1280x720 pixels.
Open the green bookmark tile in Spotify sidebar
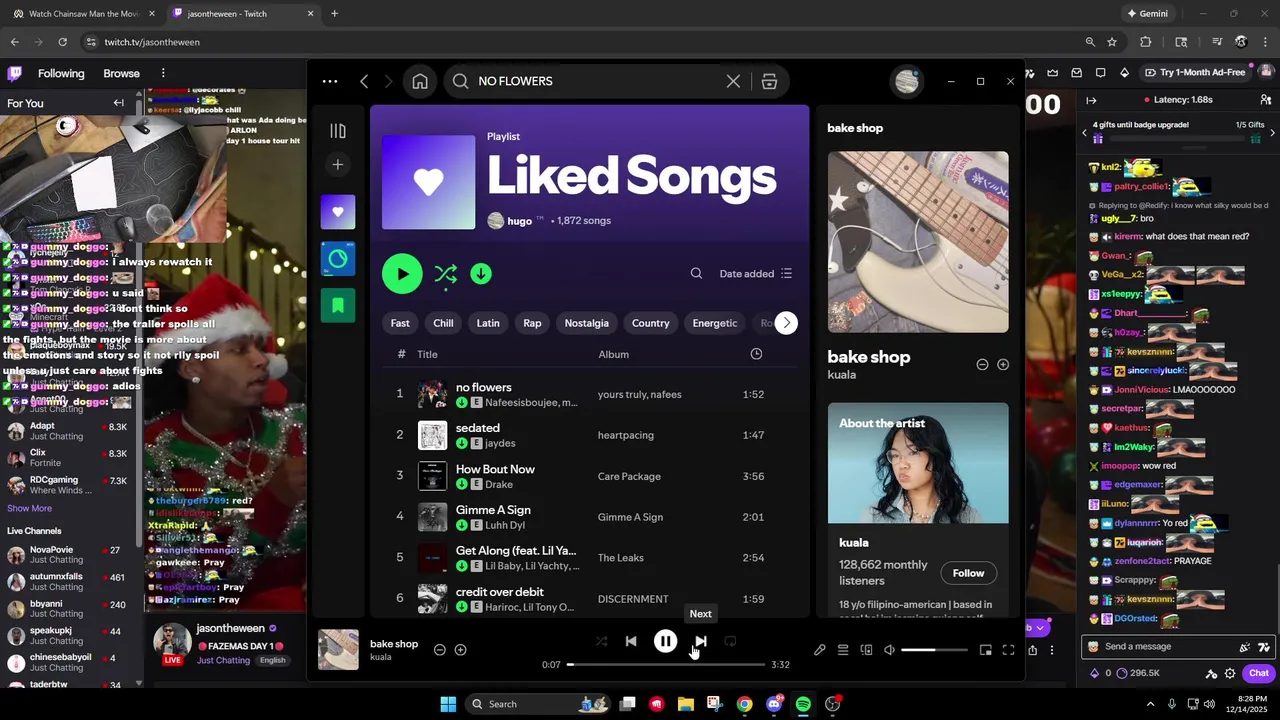(x=338, y=305)
